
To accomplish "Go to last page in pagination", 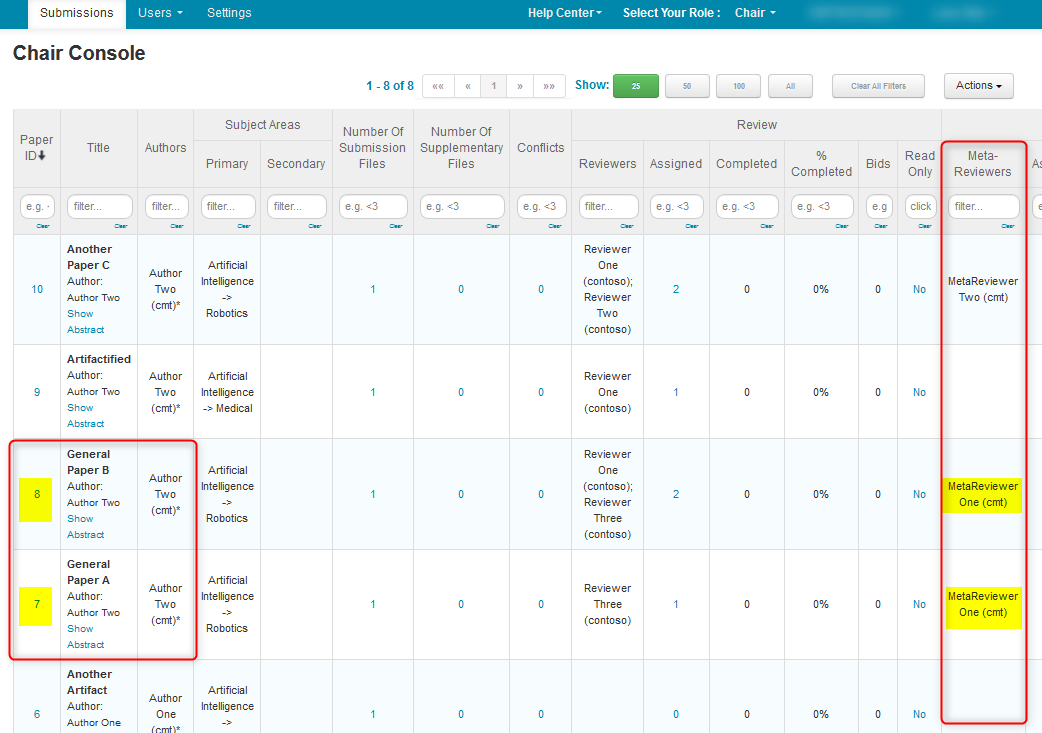I will click(x=549, y=86).
